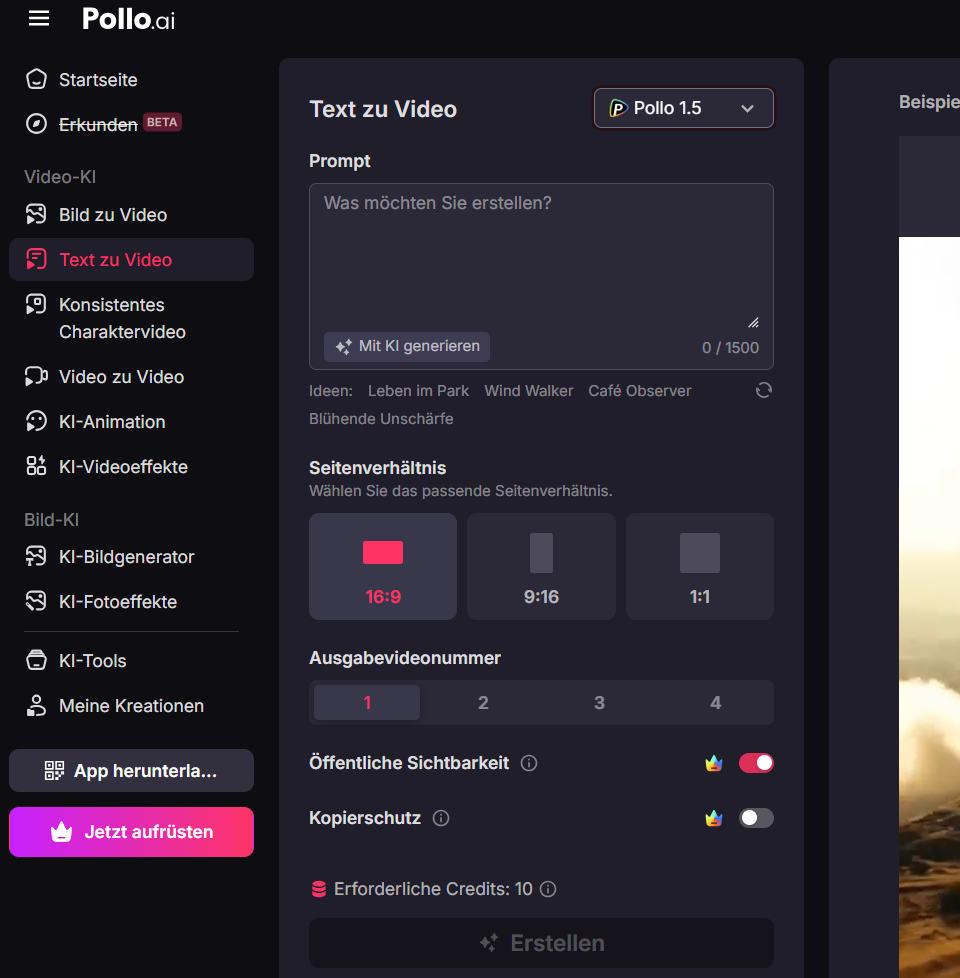The height and width of the screenshot is (978, 960).
Task: Set output video number to 2
Action: 483,702
